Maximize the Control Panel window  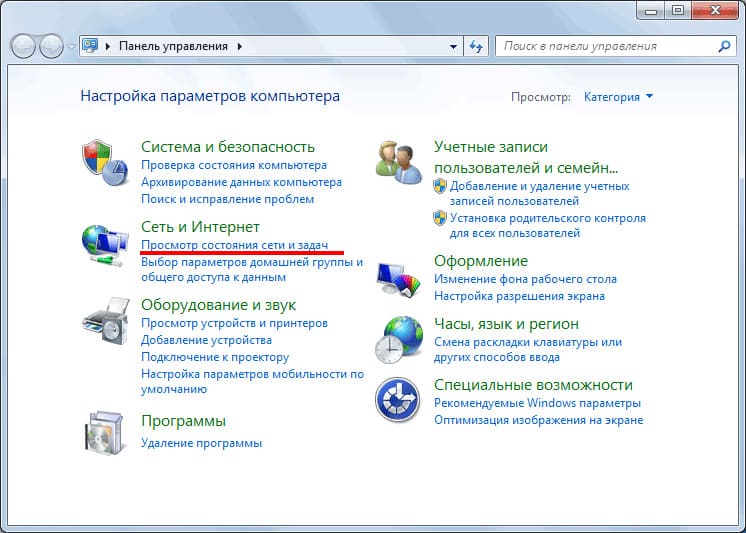678,10
